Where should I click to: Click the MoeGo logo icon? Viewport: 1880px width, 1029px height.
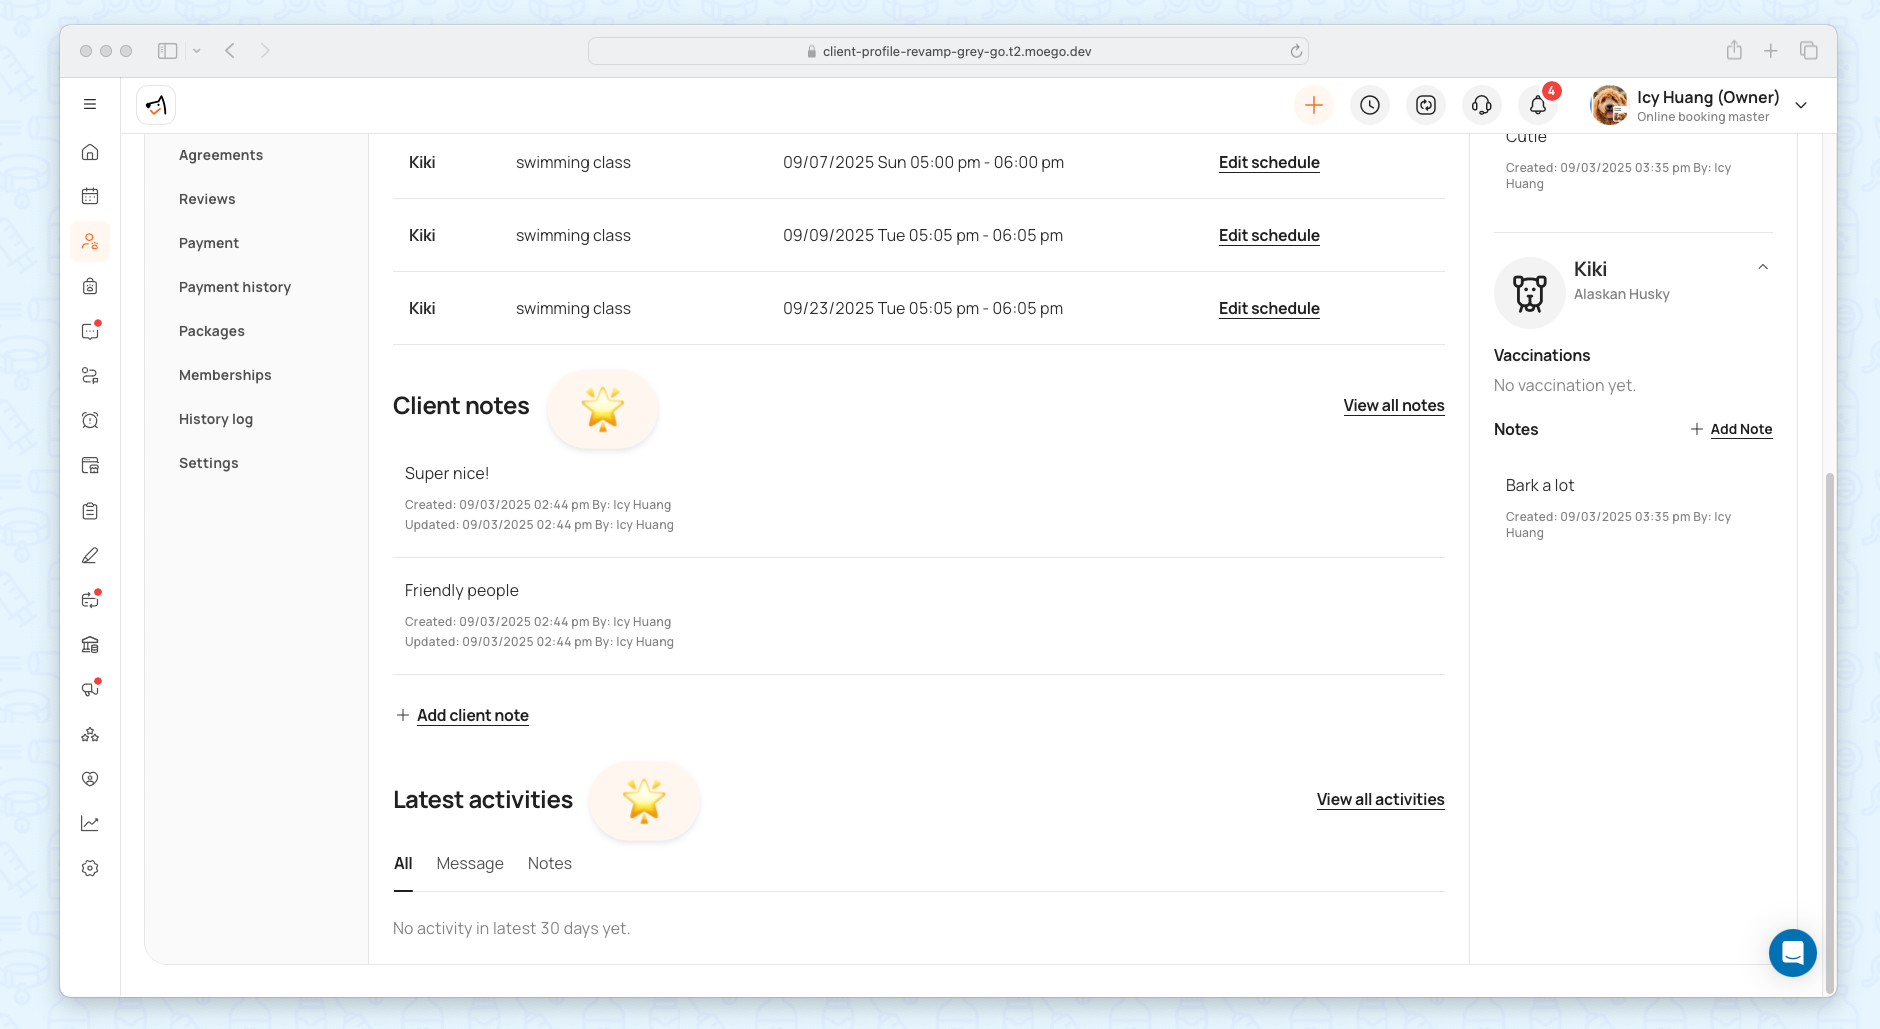156,105
